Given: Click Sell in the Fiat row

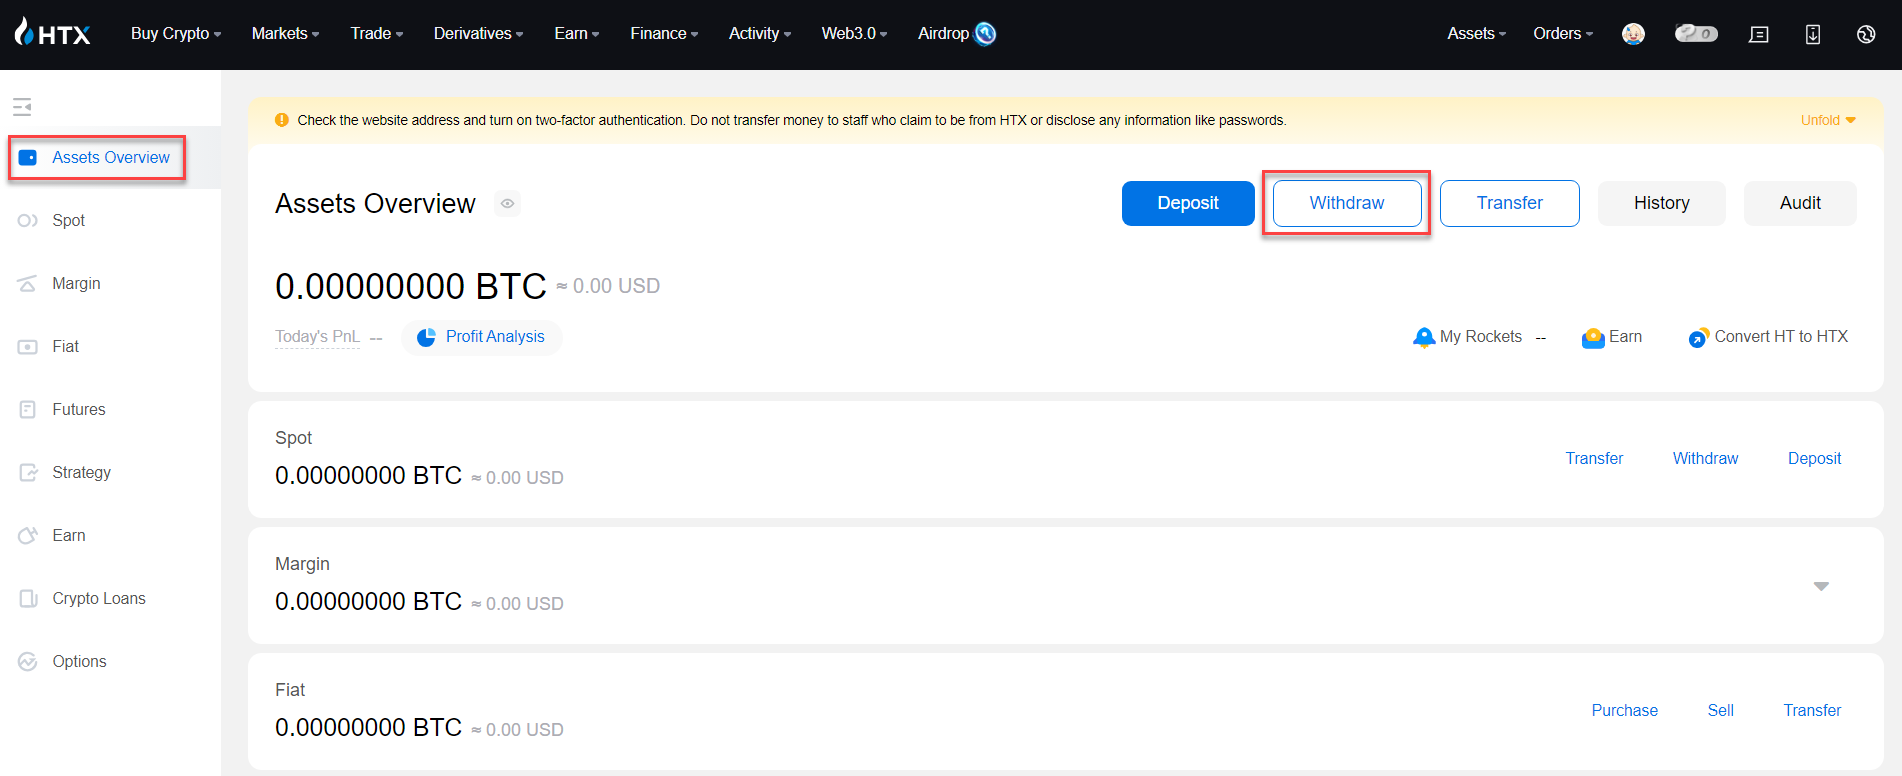Looking at the screenshot, I should (1720, 711).
